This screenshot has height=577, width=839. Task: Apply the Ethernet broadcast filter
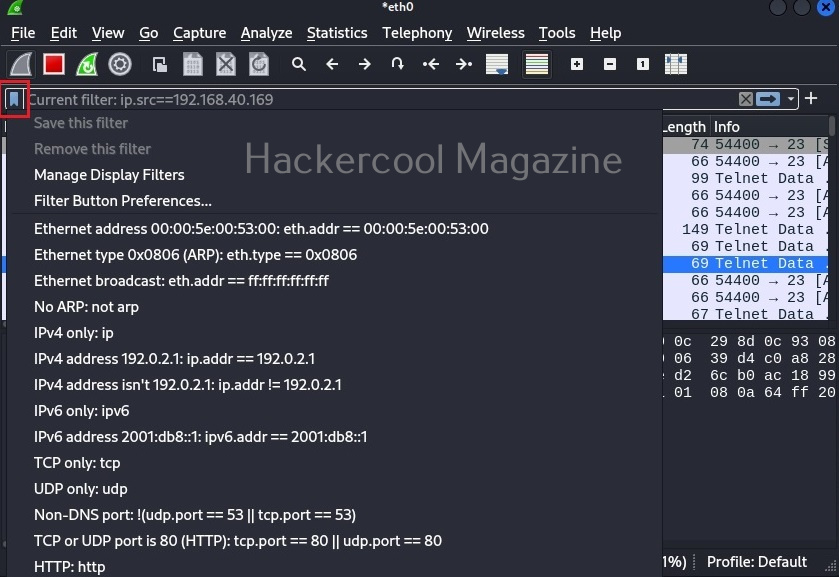[x=336, y=281]
